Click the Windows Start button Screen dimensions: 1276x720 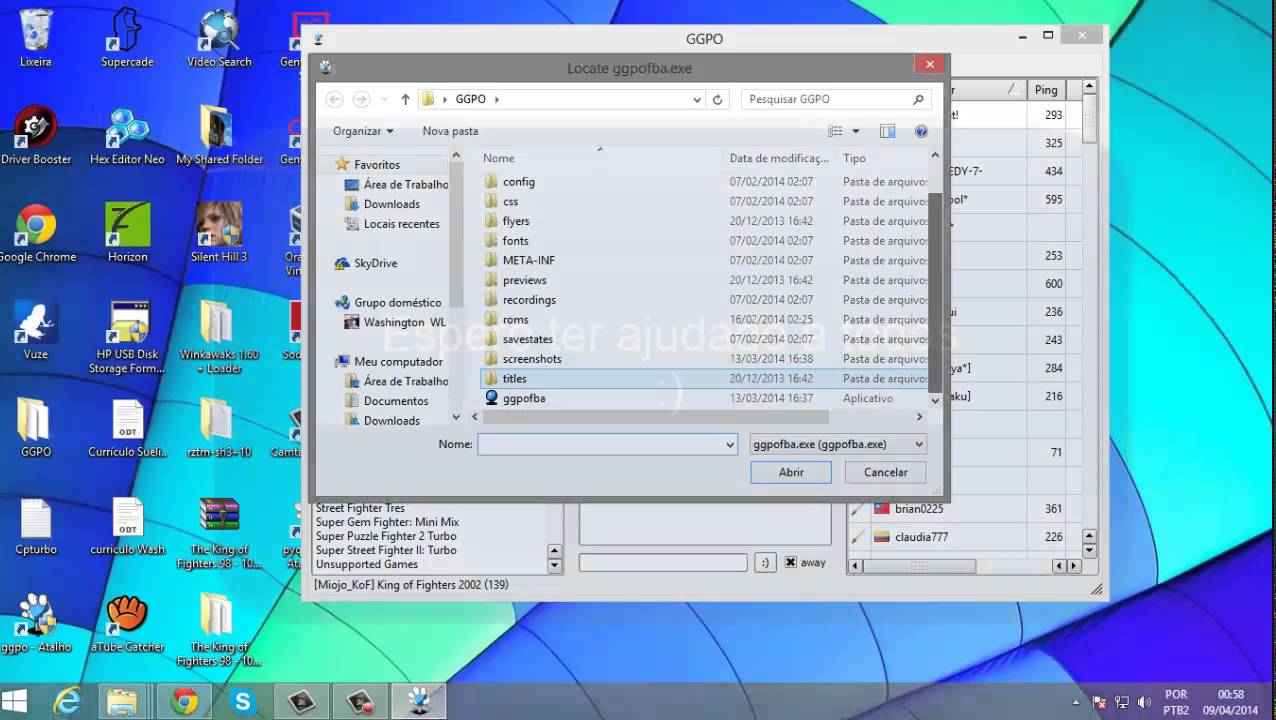click(15, 701)
